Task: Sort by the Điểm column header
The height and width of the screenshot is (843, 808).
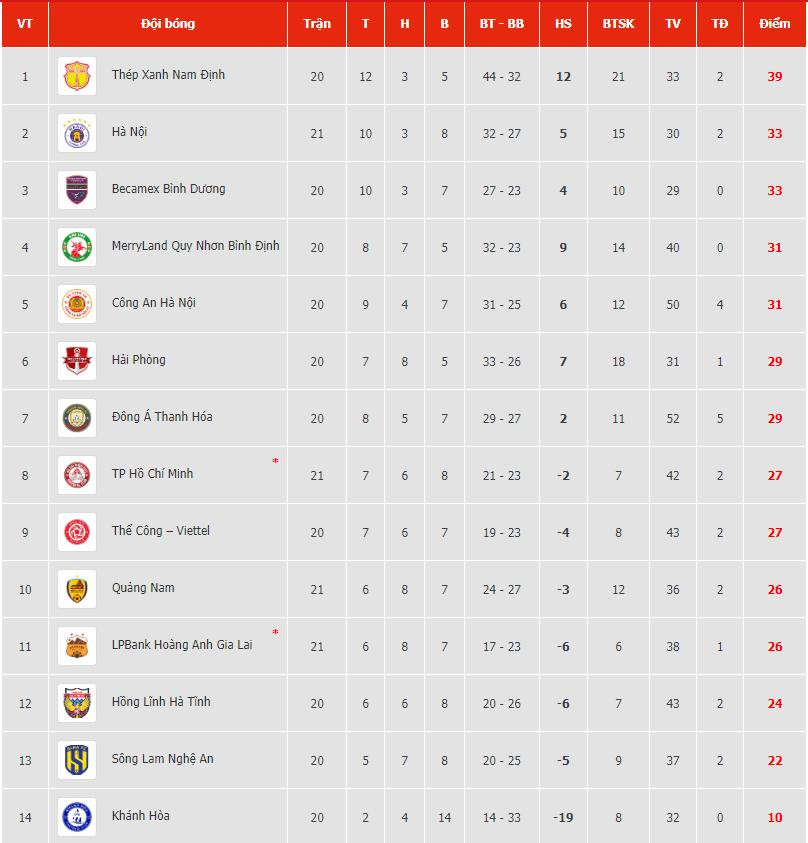Action: tap(774, 24)
